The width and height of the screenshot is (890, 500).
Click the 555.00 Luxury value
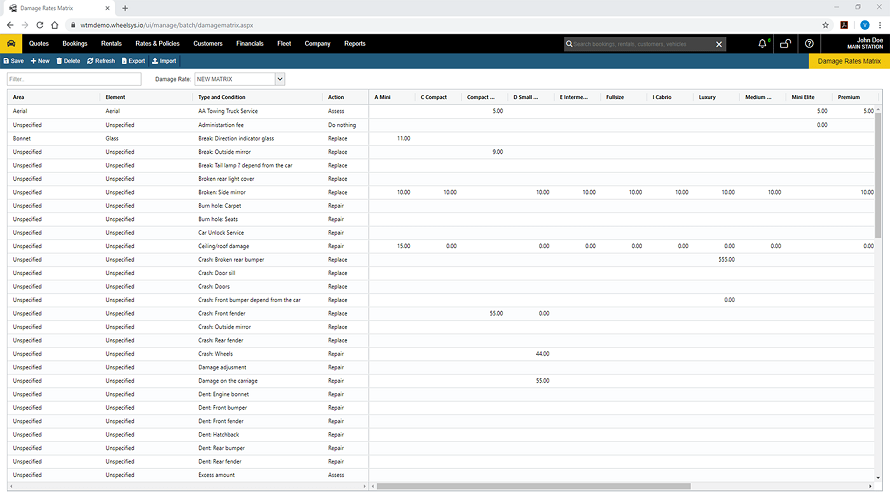[727, 260]
